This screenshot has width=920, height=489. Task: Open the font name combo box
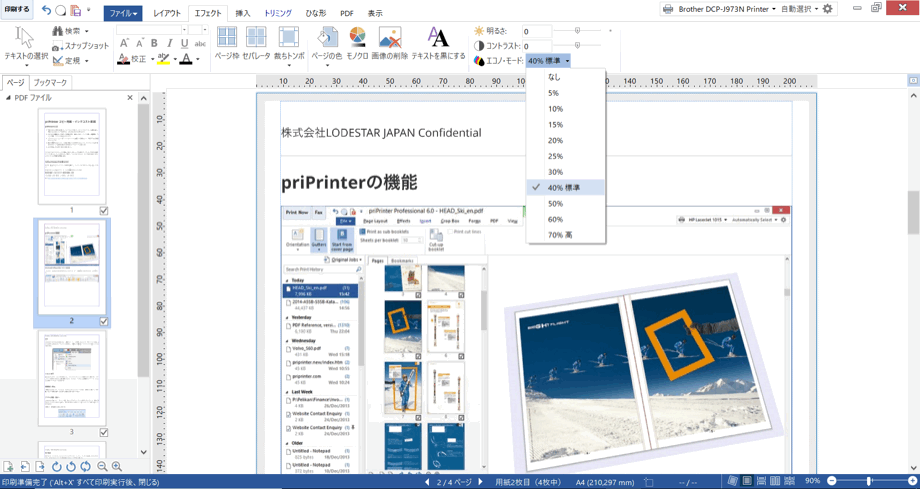click(151, 29)
